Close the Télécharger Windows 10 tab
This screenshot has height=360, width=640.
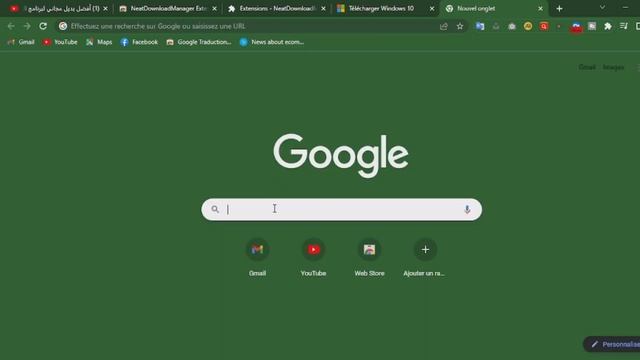[432, 9]
